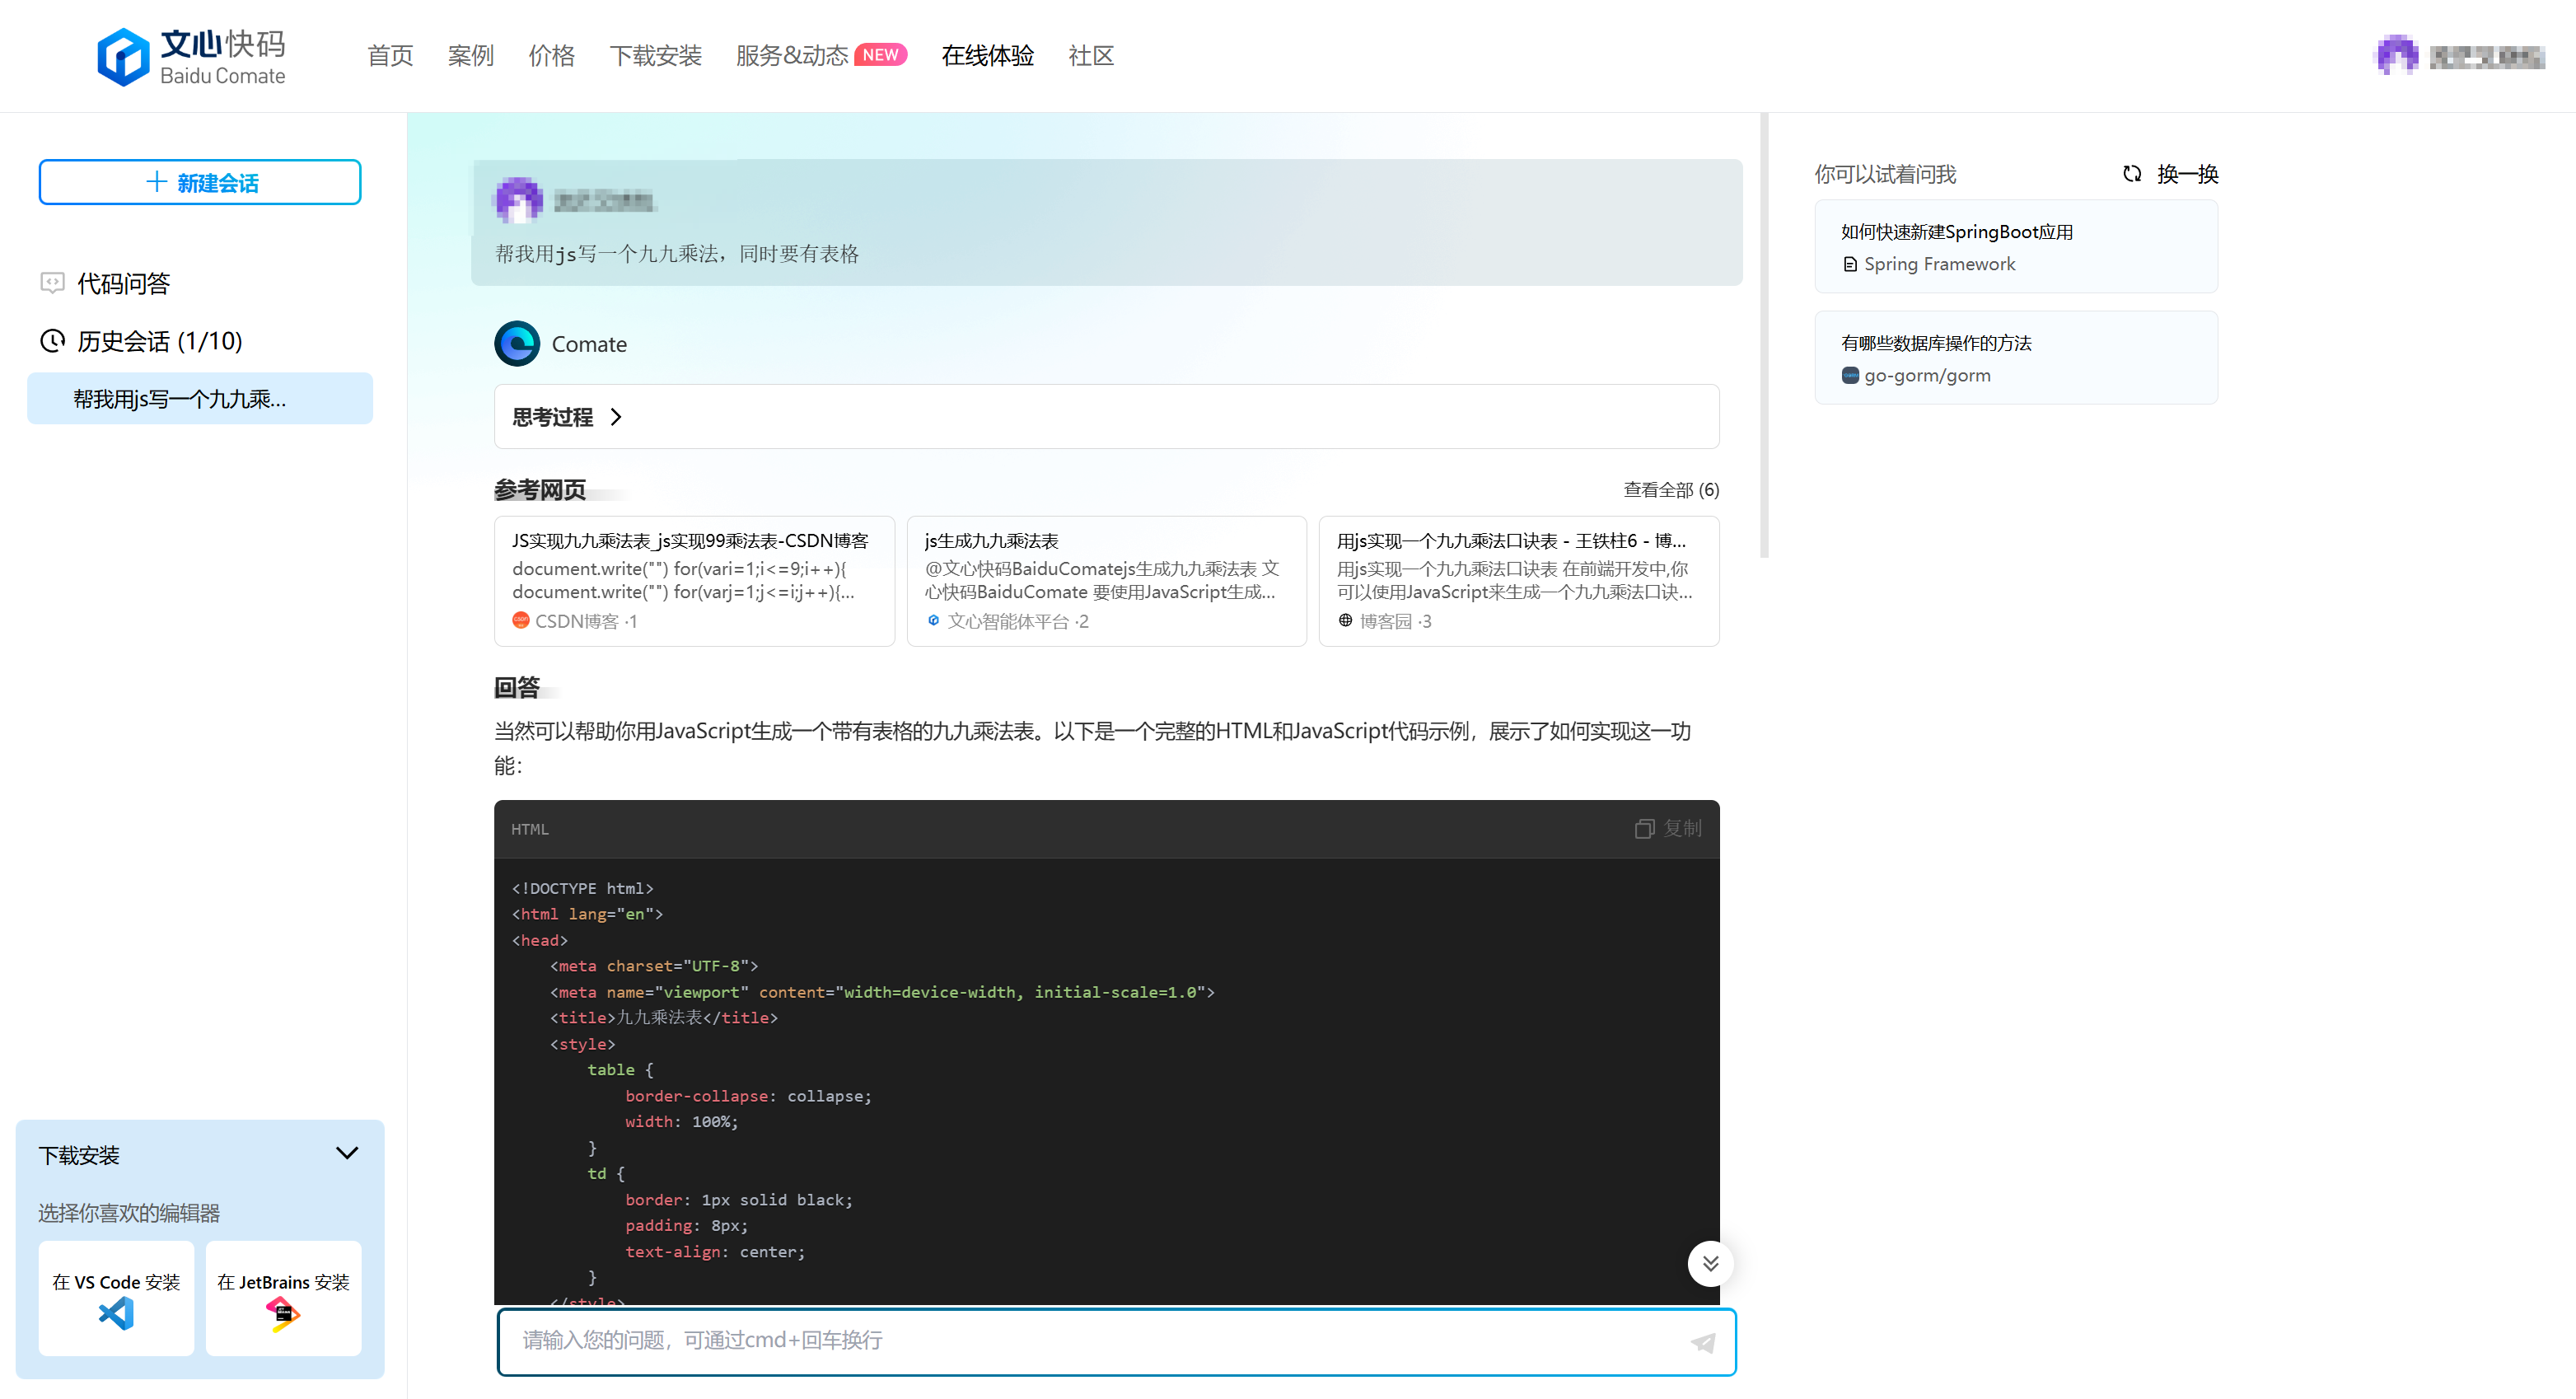Open history item 帮我用js写一个九九乘...
The height and width of the screenshot is (1399, 2576).
pyautogui.click(x=200, y=399)
